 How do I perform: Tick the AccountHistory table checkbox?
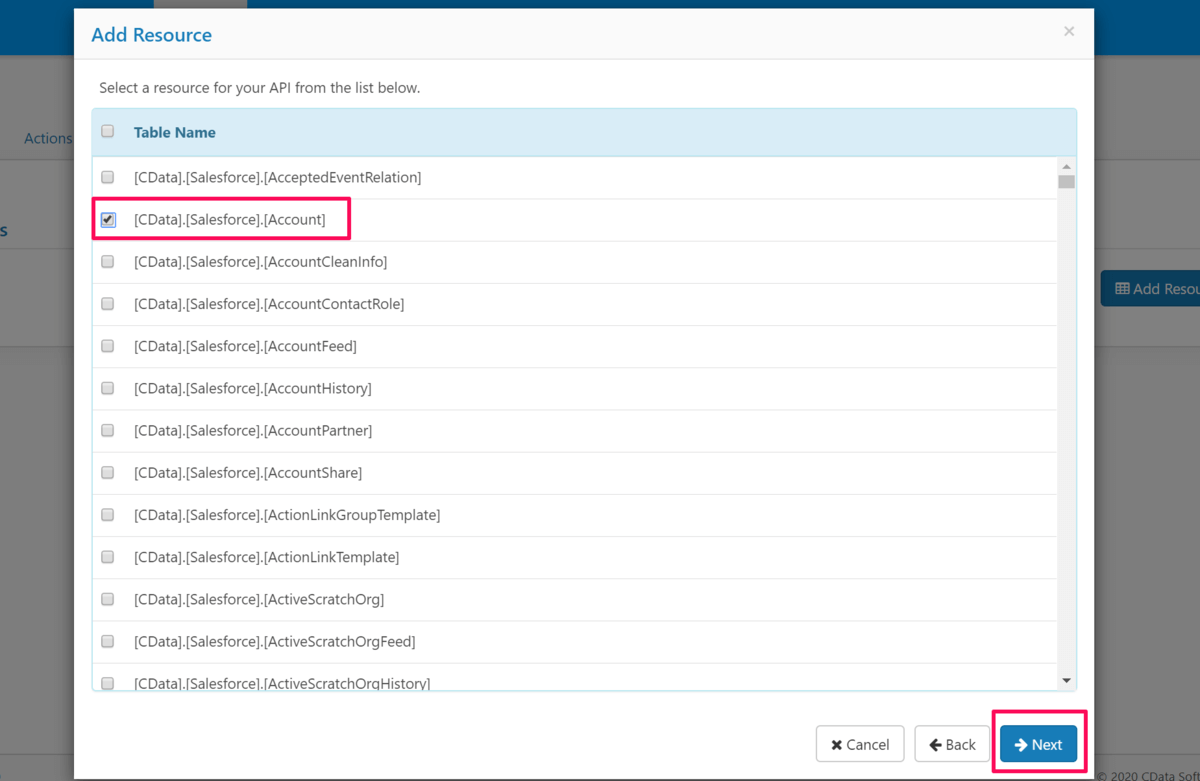point(108,388)
